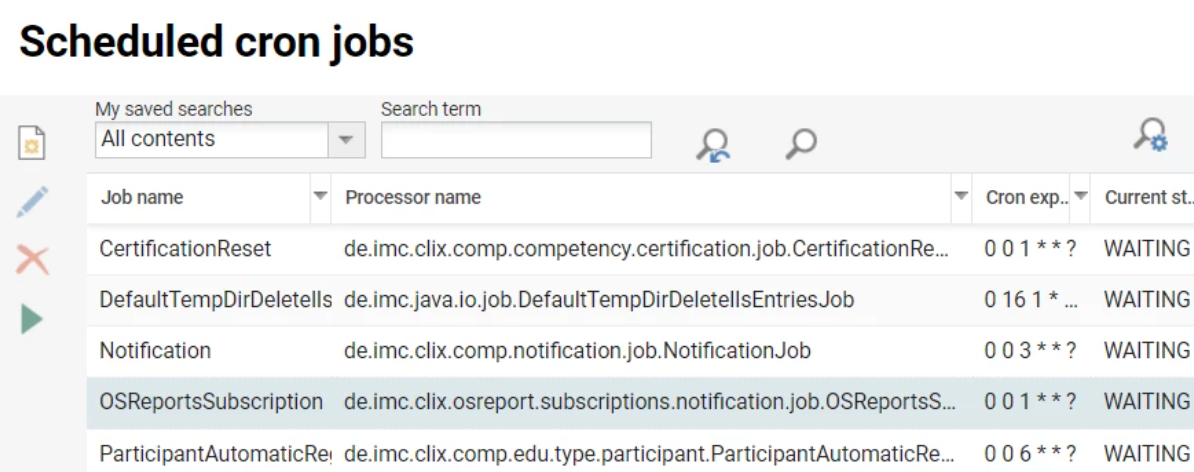
Task: Click the pencil edit job icon
Action: 33,202
